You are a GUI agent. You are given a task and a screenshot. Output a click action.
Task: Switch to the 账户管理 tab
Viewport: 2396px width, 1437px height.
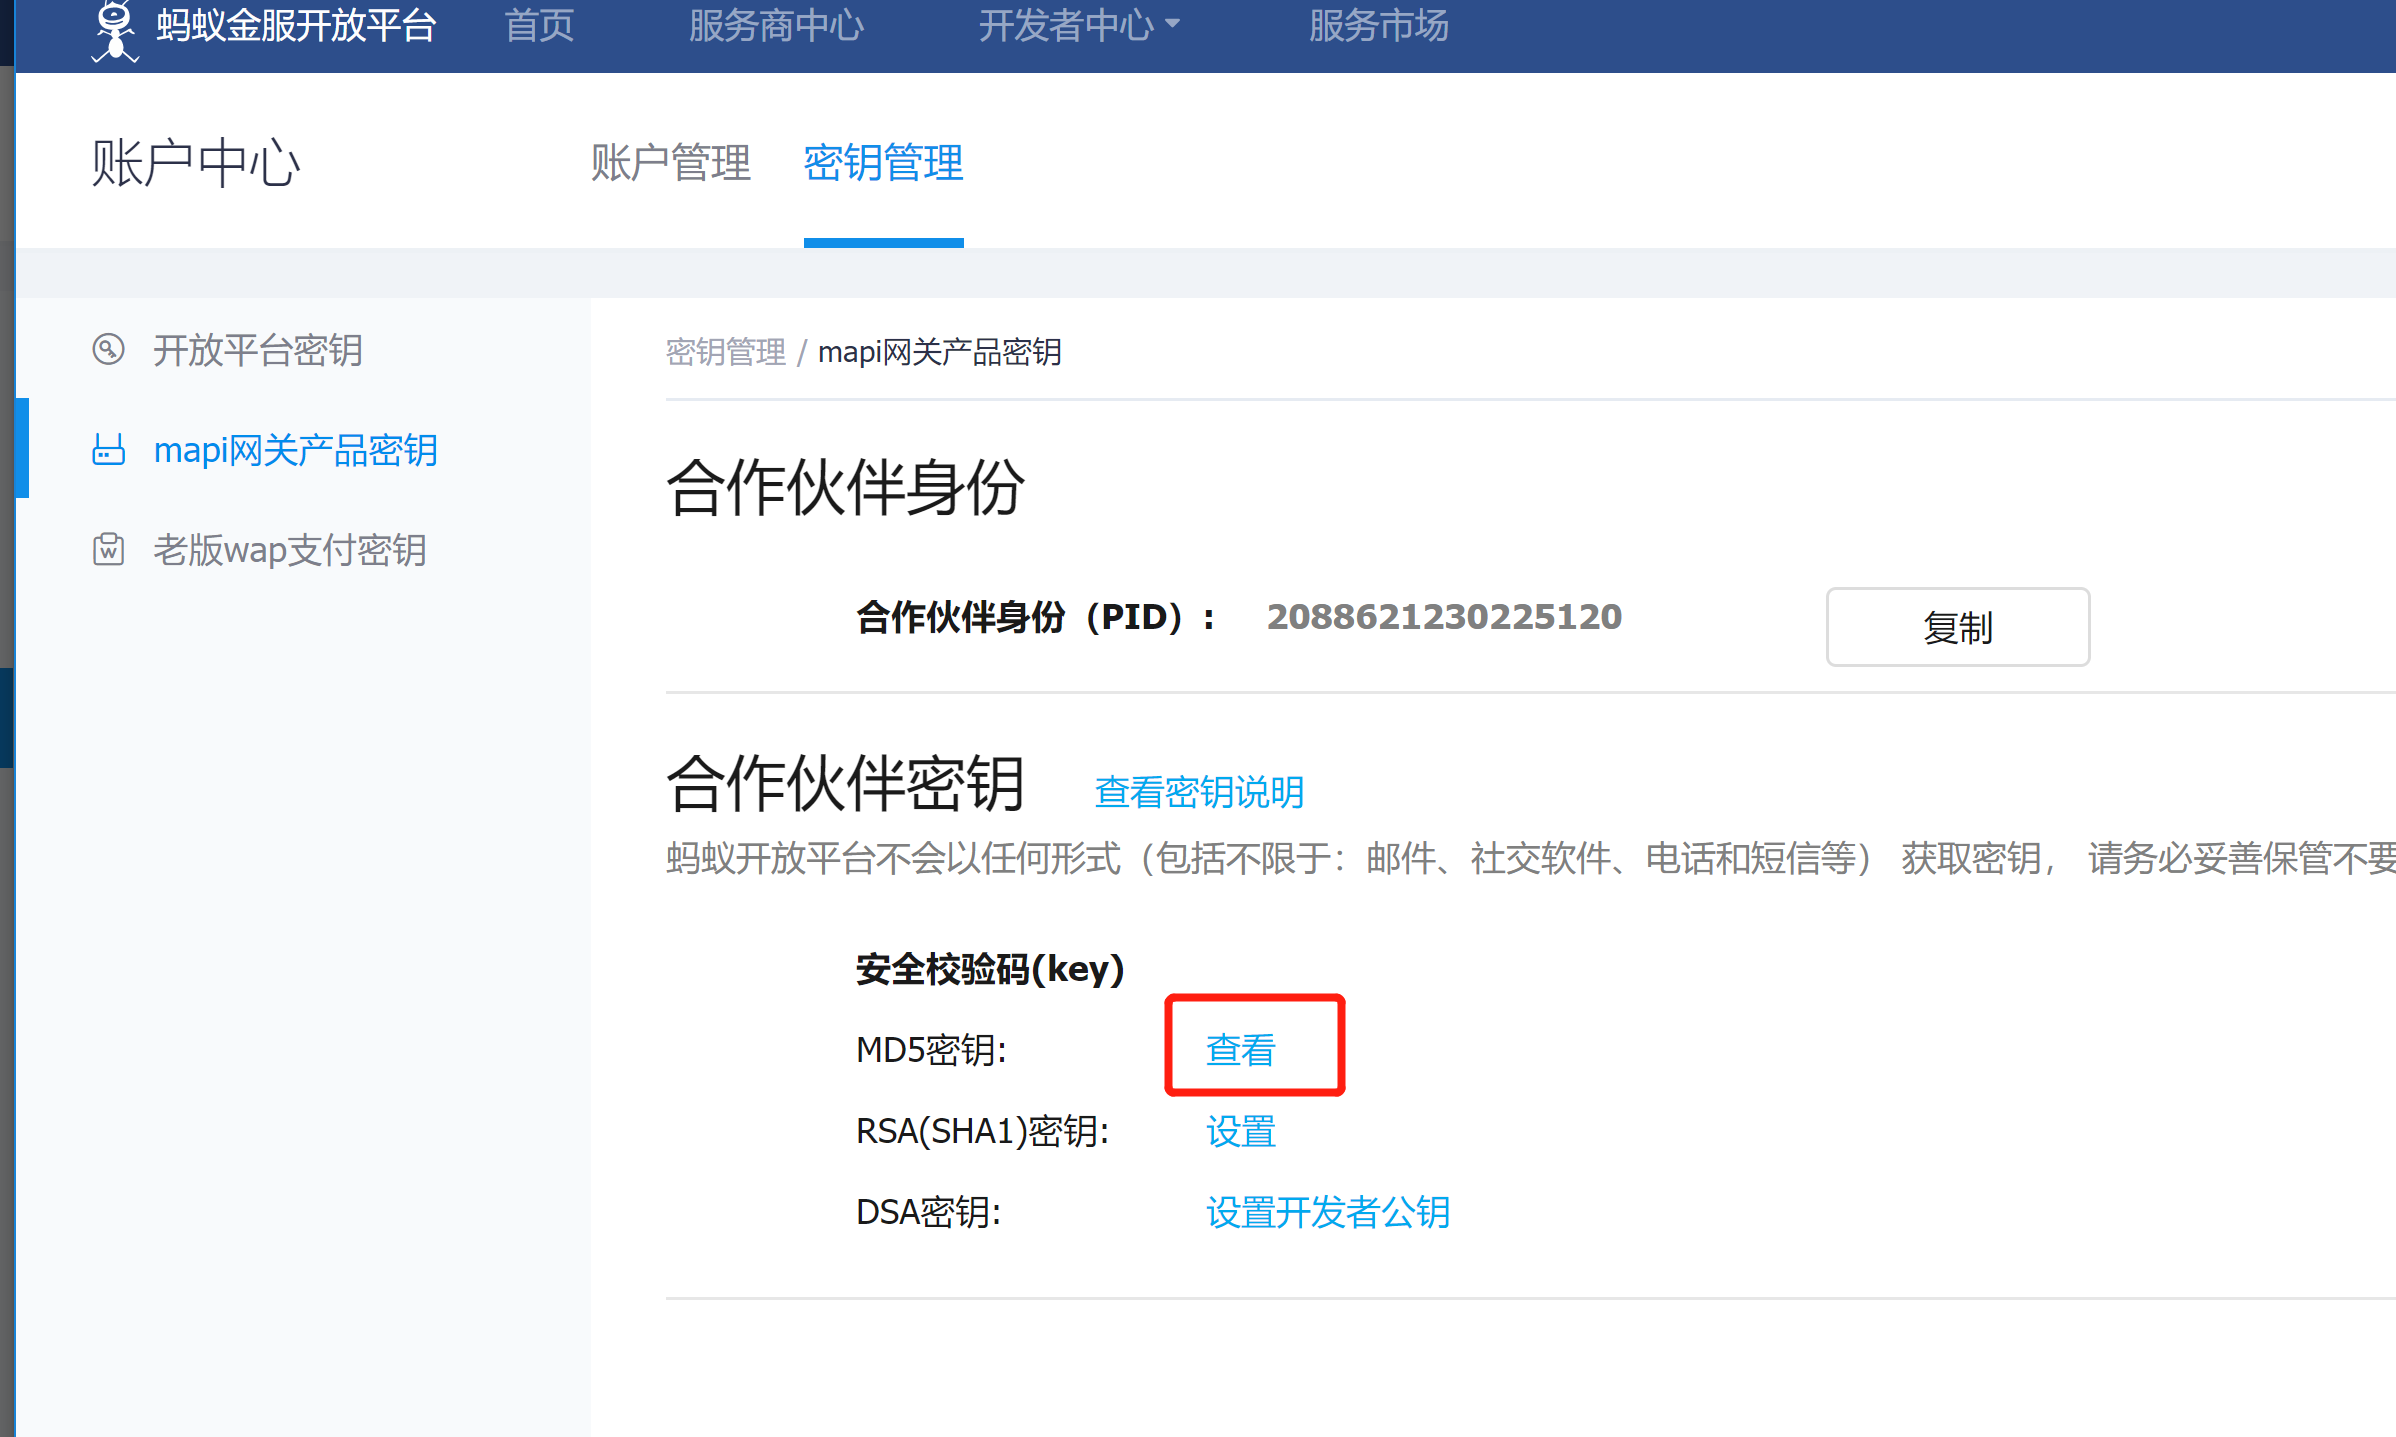[670, 163]
